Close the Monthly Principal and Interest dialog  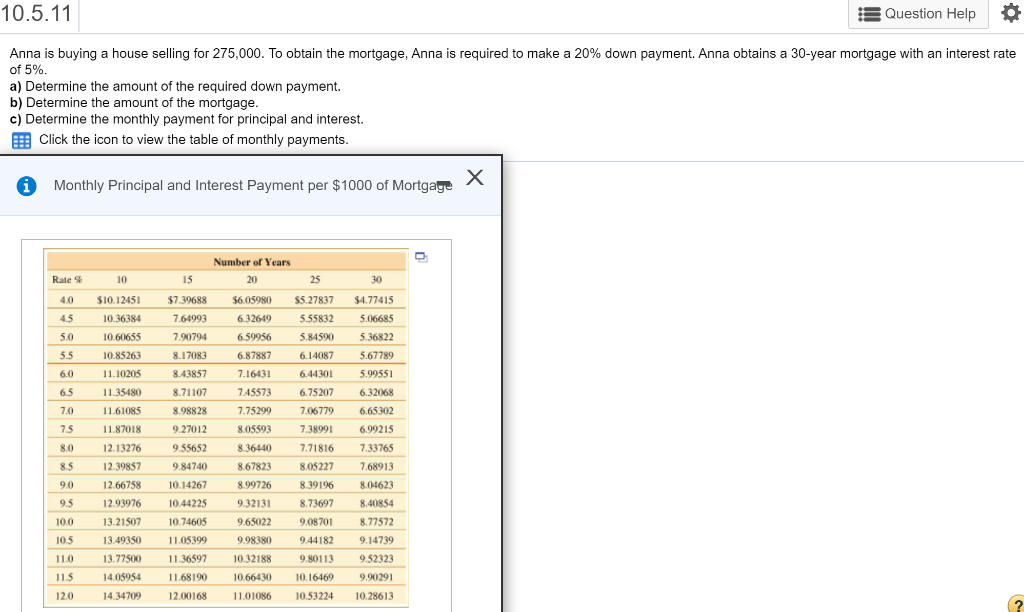(475, 177)
